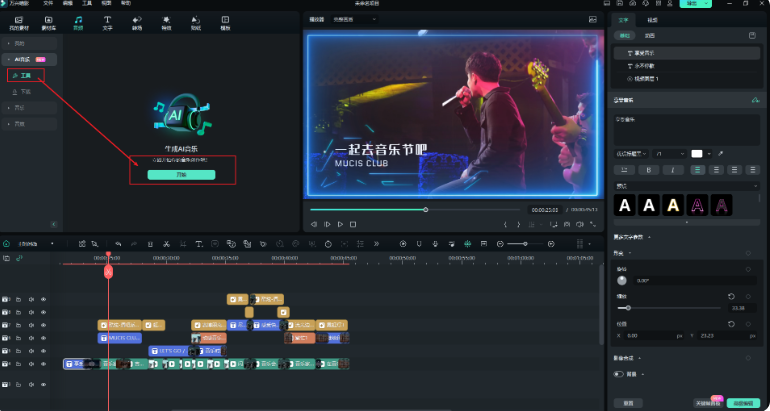Redo with the forward arrow icon

pyautogui.click(x=134, y=244)
